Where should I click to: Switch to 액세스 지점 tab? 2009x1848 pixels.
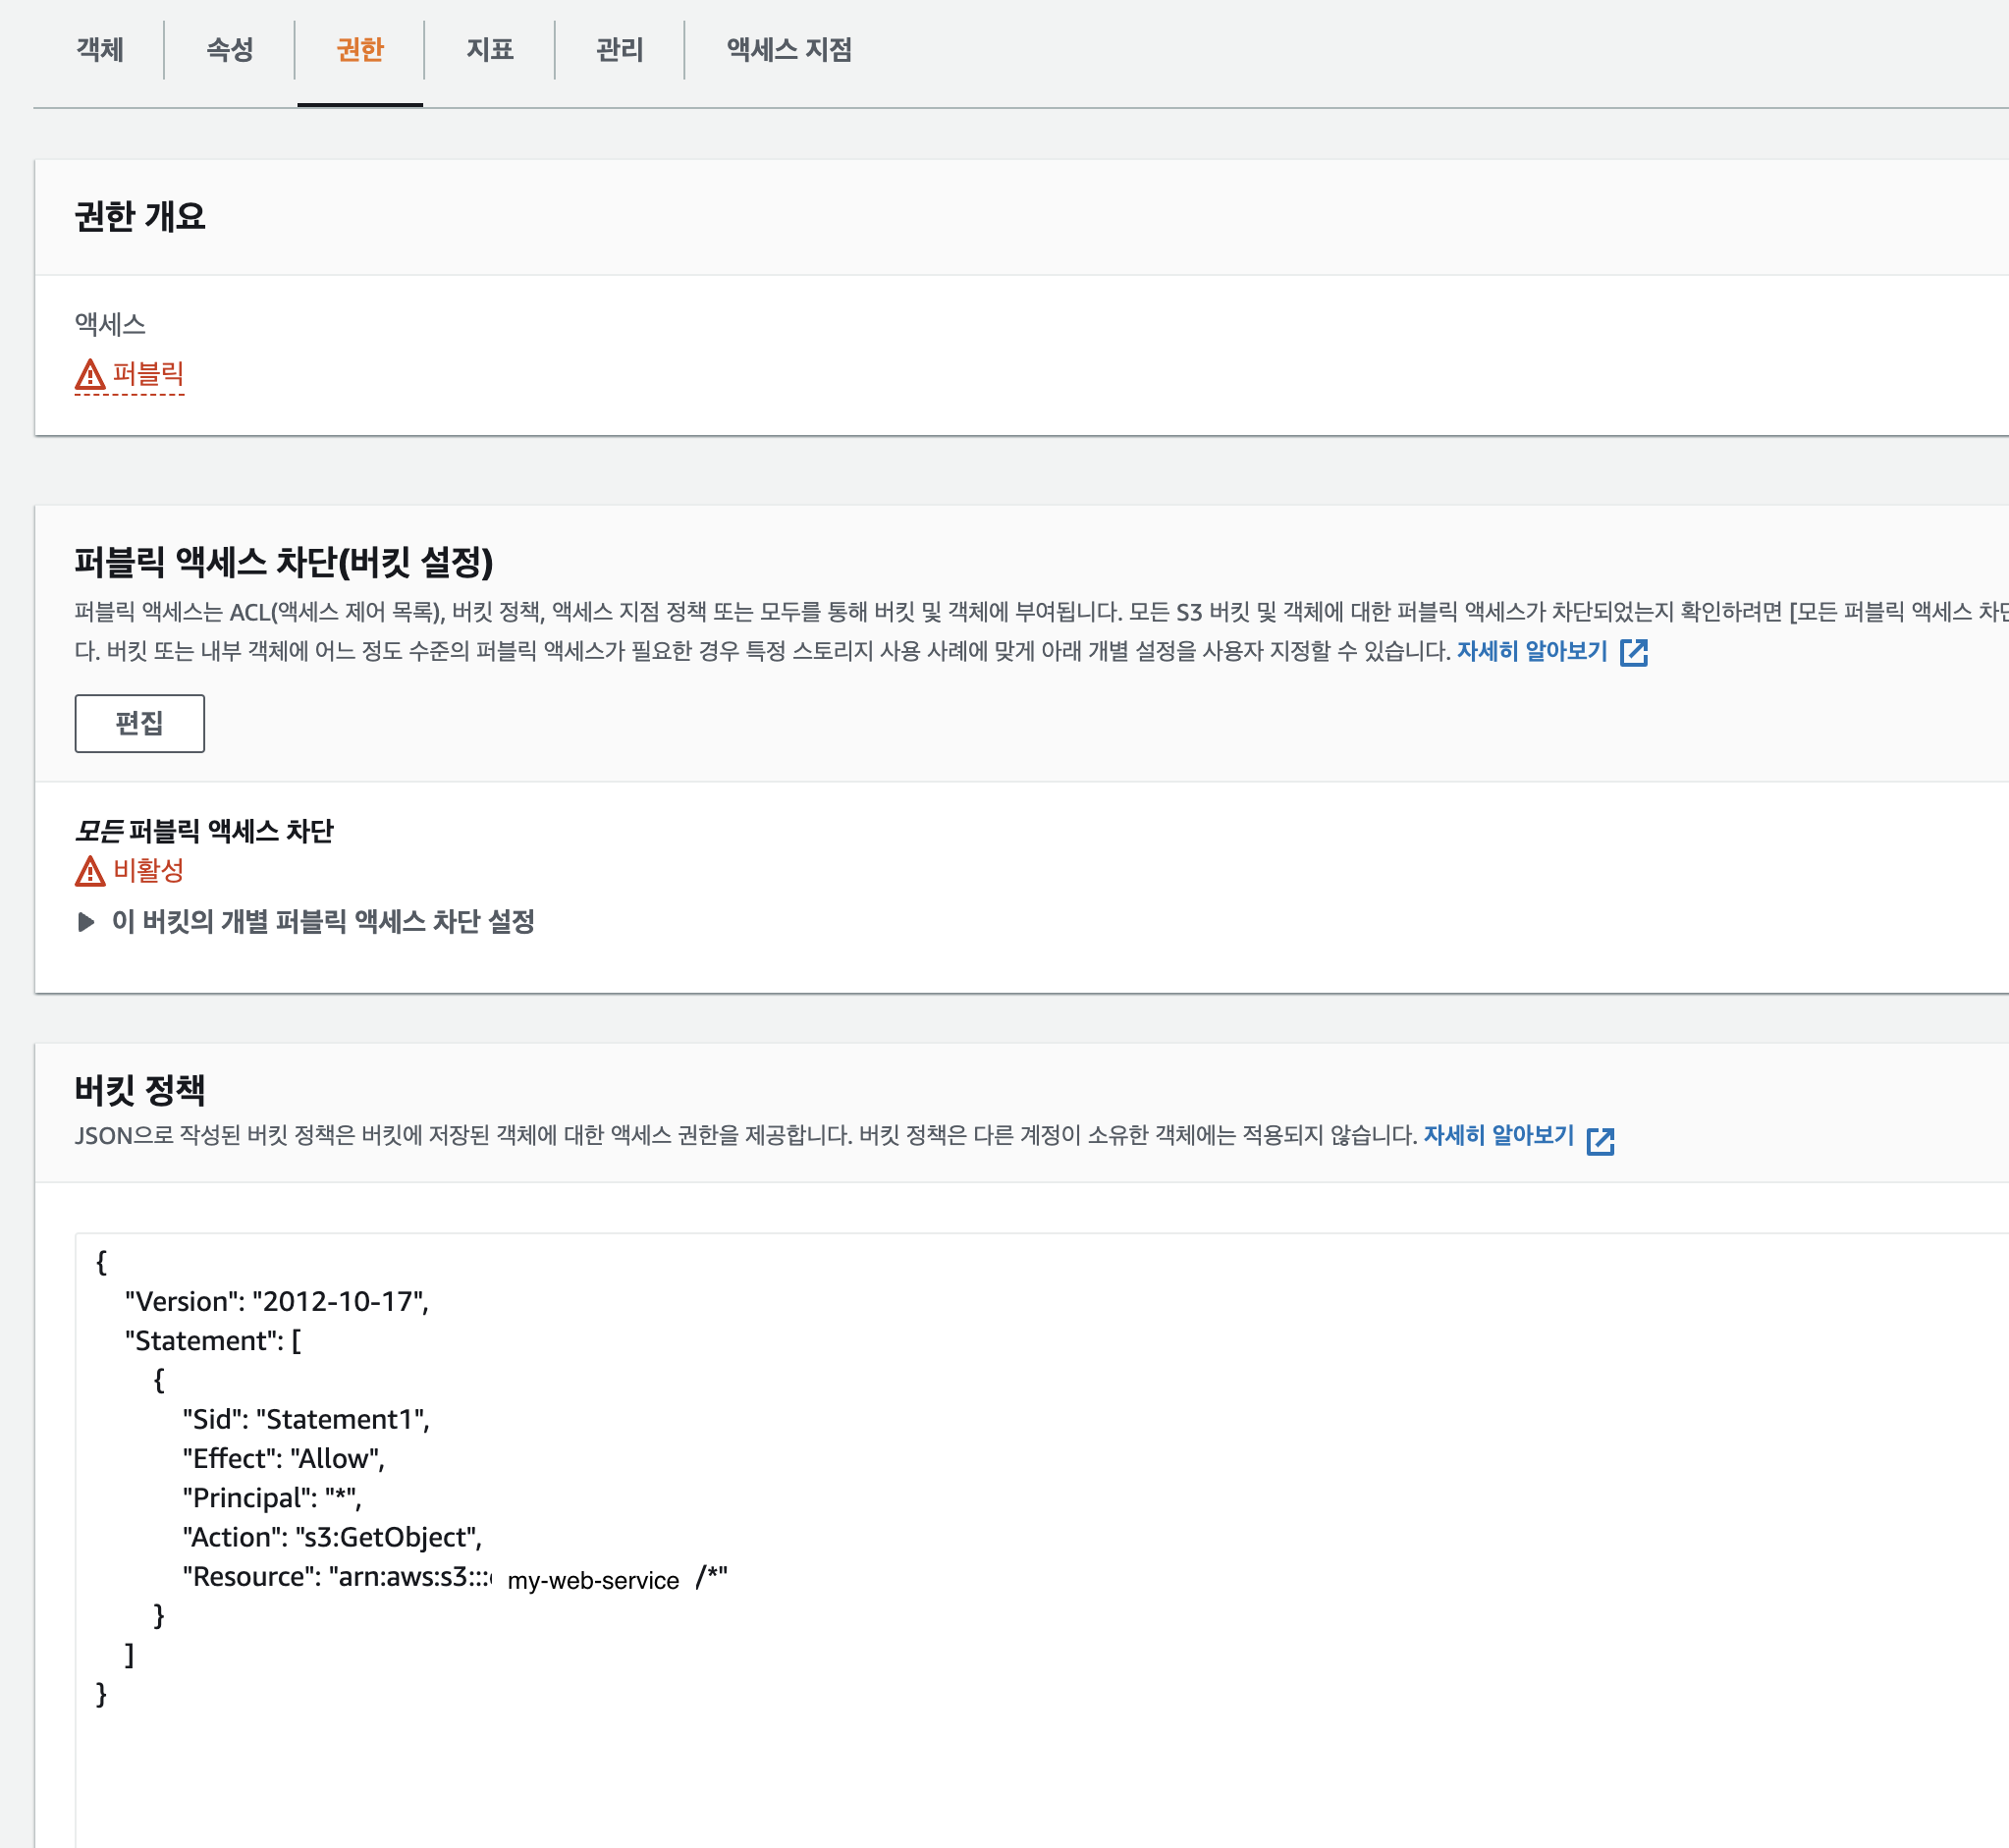click(788, 49)
